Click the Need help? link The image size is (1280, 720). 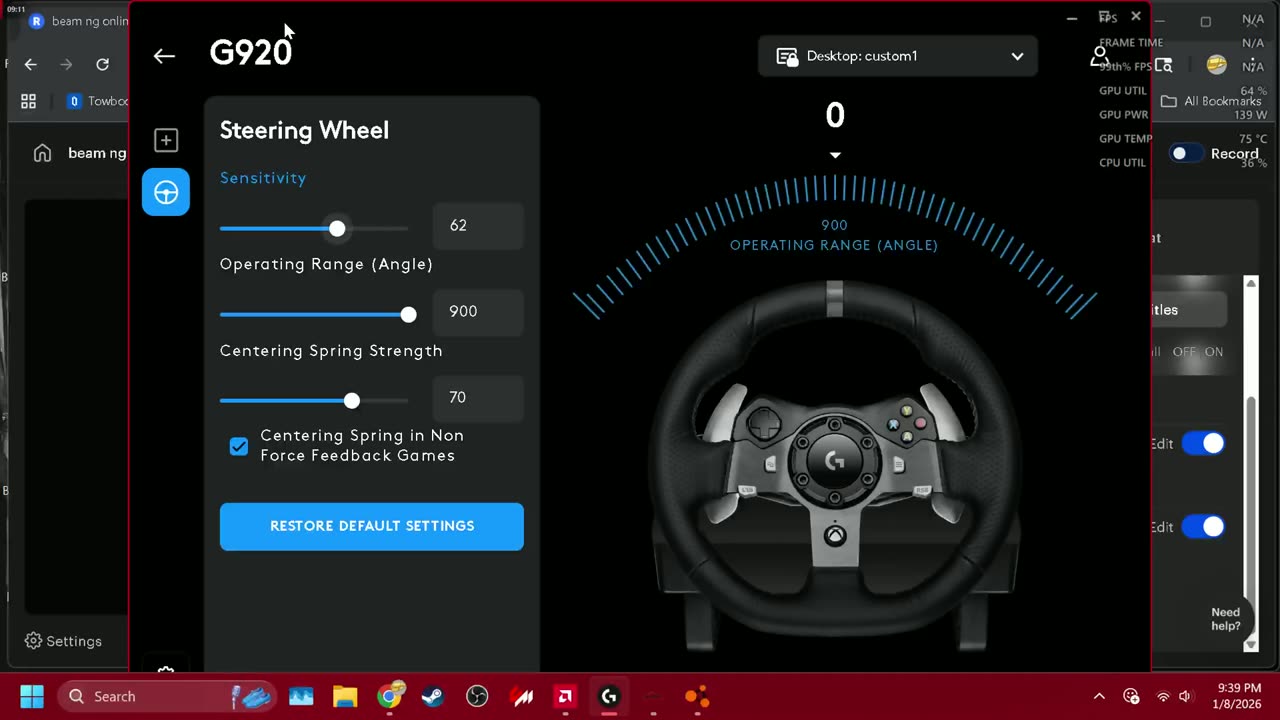(1226, 619)
